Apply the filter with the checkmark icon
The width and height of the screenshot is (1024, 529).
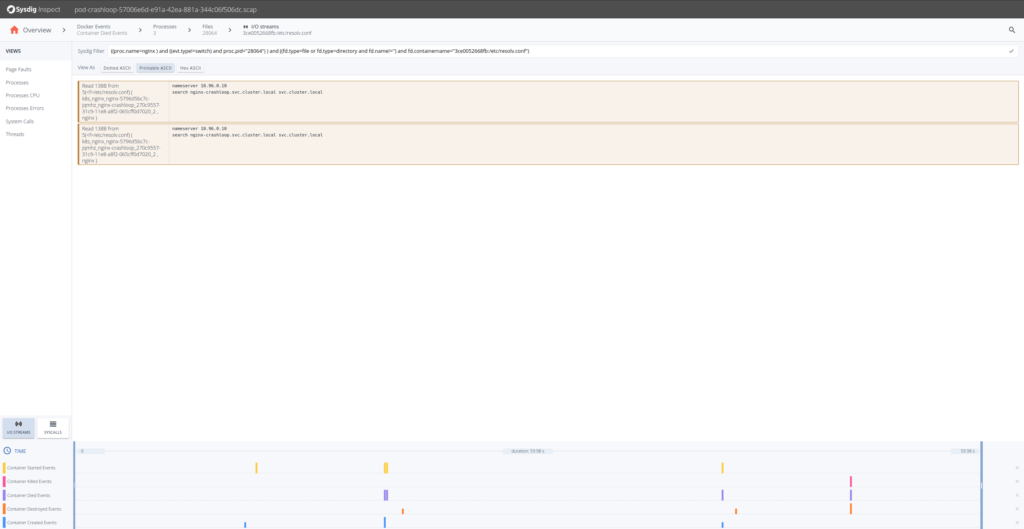point(1012,51)
